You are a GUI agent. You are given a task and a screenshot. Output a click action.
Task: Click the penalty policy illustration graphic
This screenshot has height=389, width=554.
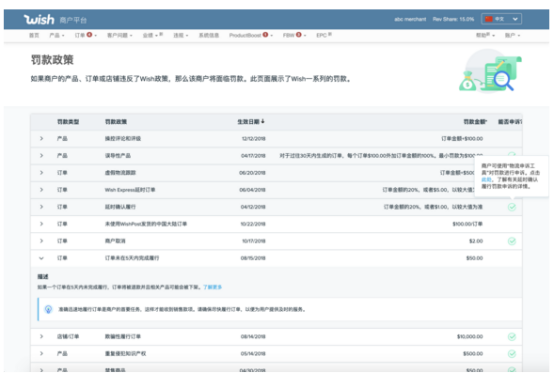coord(490,72)
